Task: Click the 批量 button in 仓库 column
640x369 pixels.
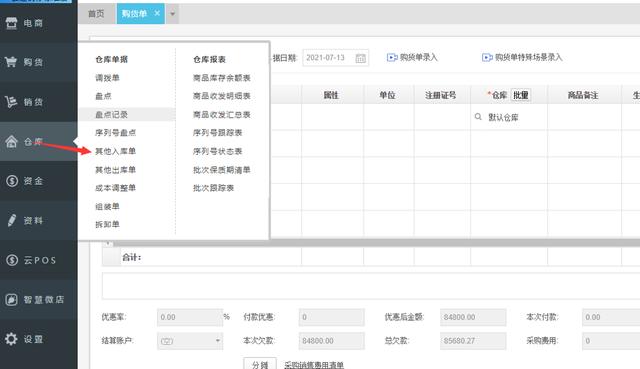Action: (521, 95)
